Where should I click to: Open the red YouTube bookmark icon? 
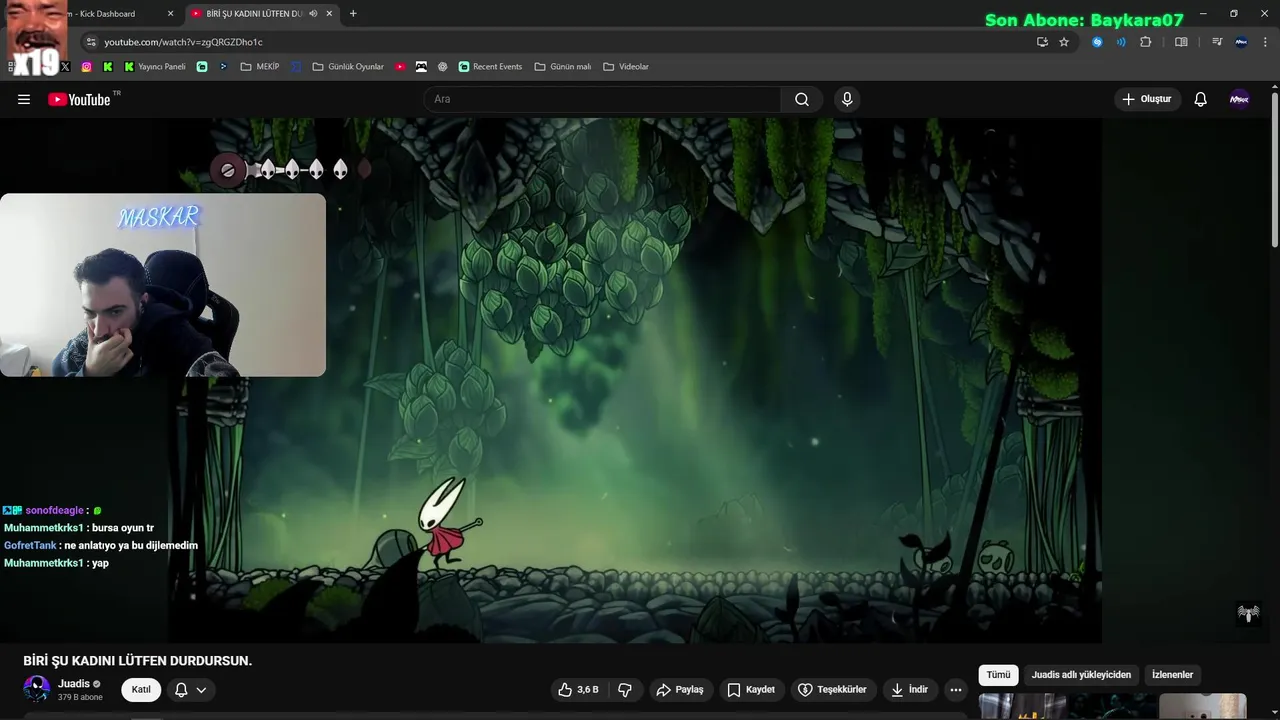(400, 67)
